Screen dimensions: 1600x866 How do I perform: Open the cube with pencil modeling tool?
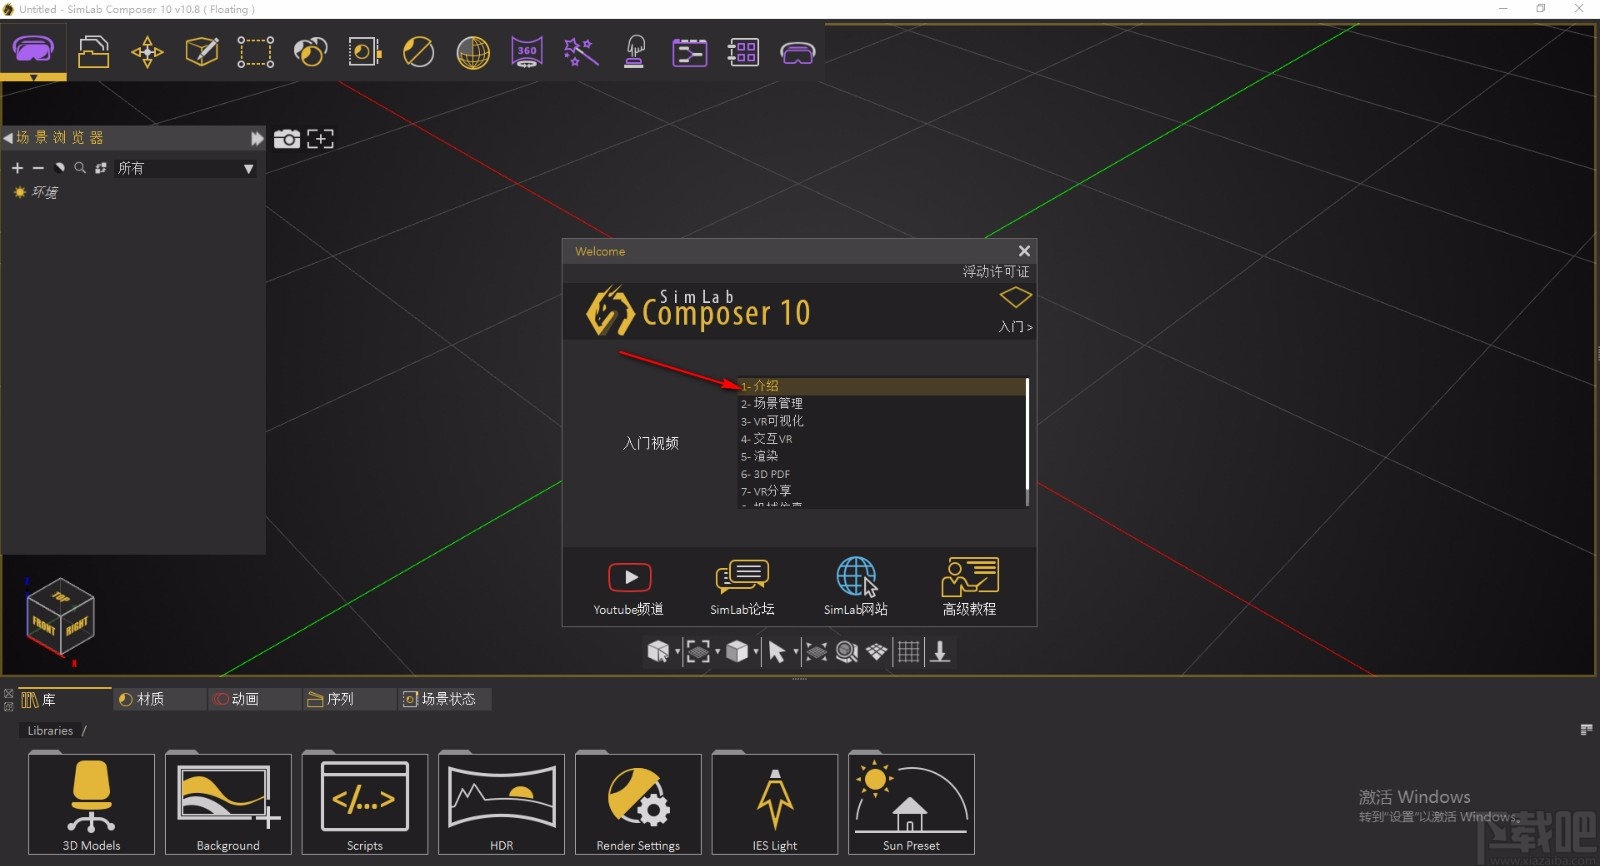tap(202, 51)
